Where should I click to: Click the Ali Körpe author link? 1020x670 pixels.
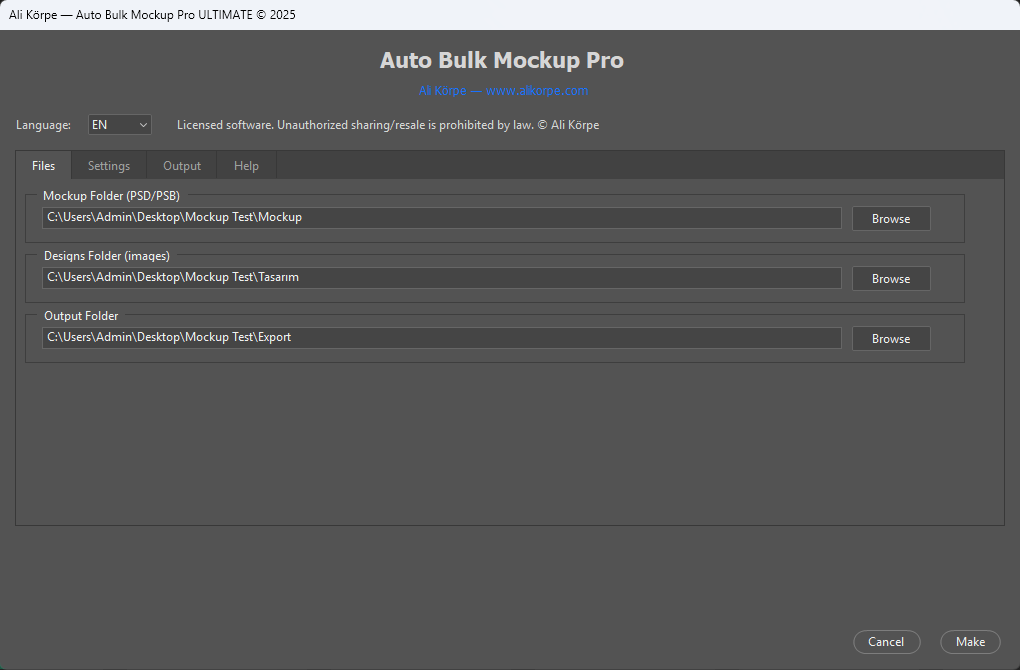(441, 90)
